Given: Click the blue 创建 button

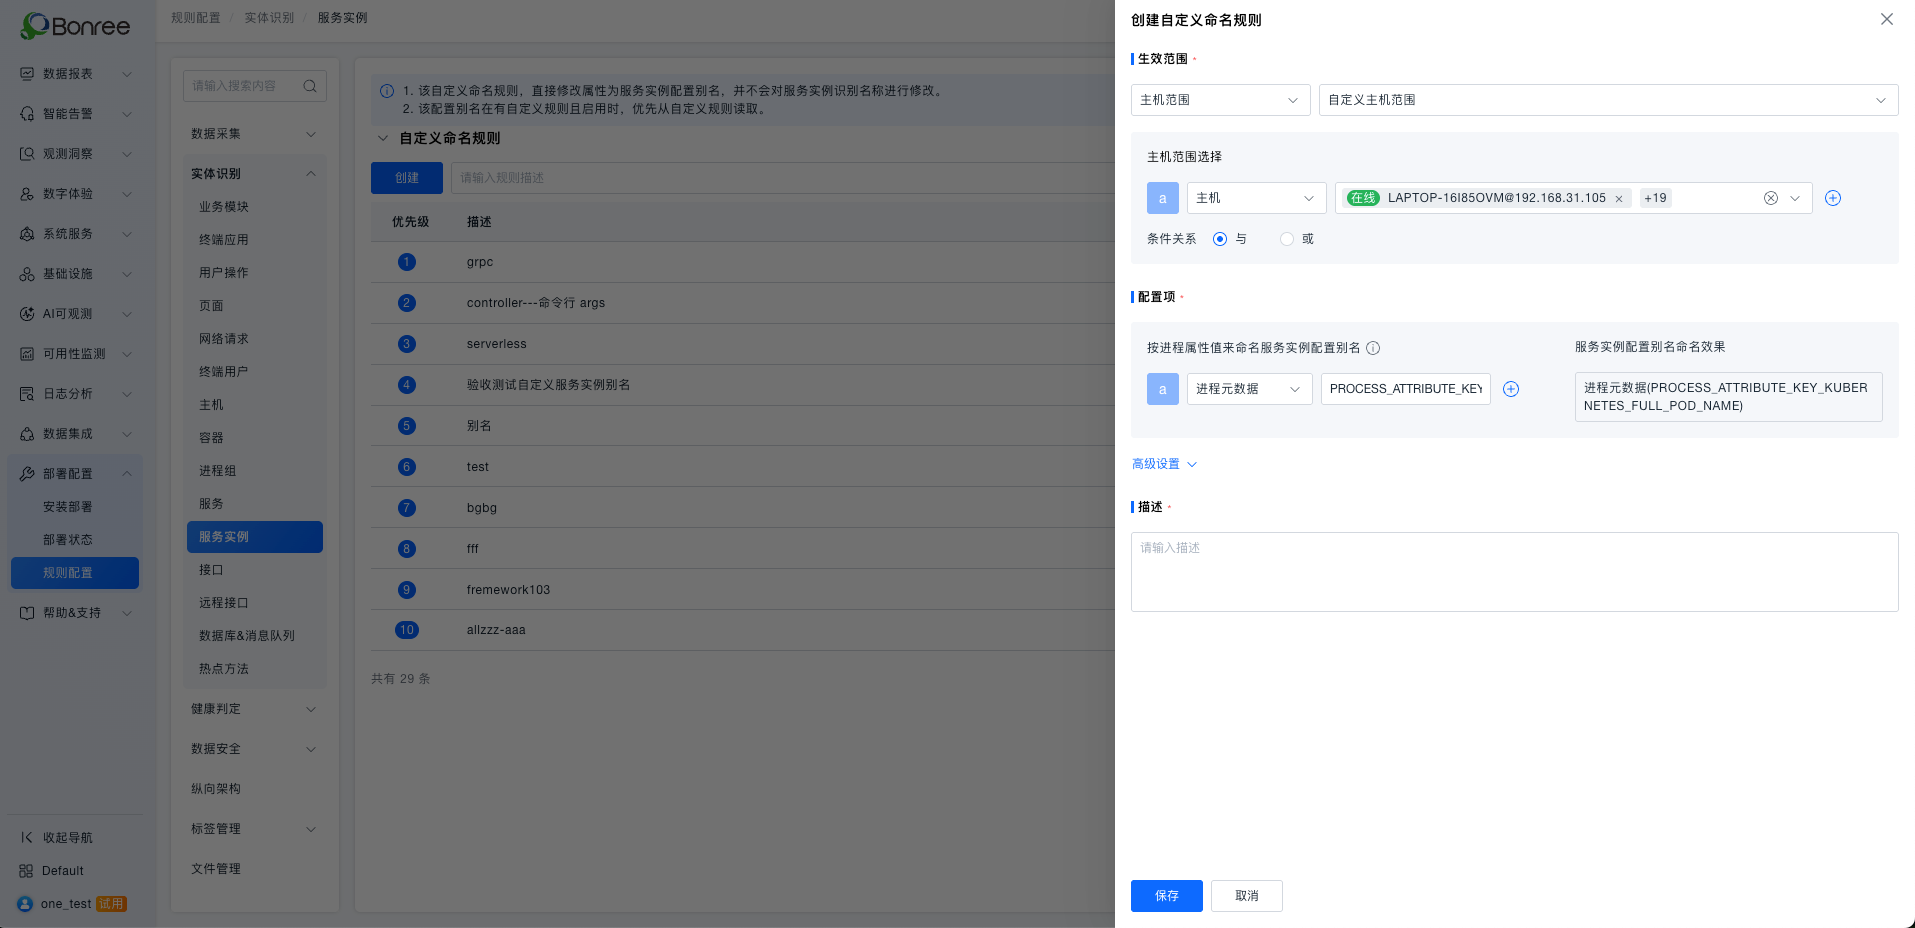Looking at the screenshot, I should [407, 178].
